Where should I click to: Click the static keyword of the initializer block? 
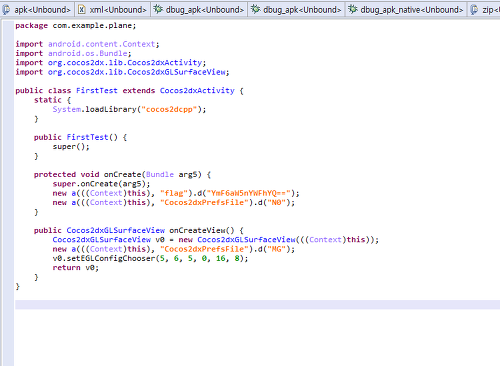(x=48, y=100)
